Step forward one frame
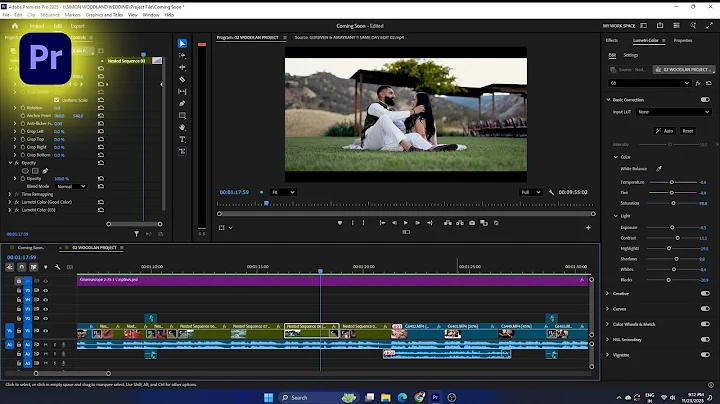 pyautogui.click(x=417, y=223)
